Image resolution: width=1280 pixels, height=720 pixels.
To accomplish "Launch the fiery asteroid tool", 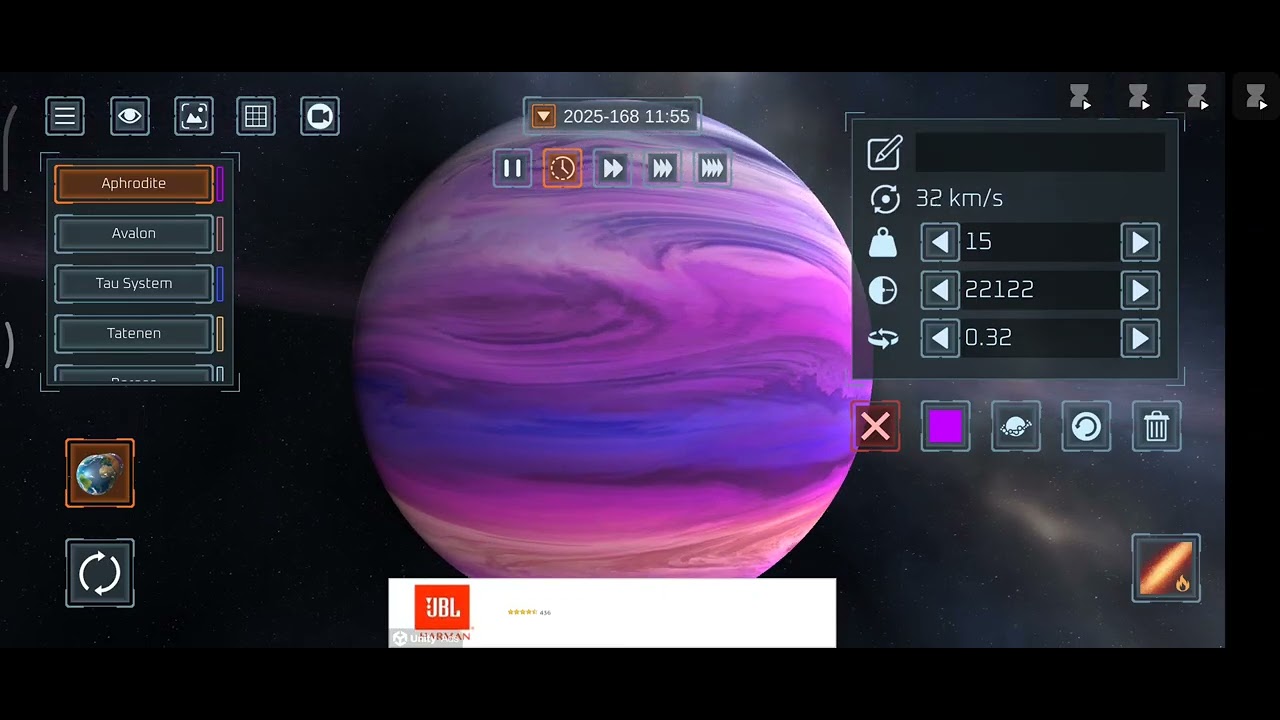I will click(1166, 568).
